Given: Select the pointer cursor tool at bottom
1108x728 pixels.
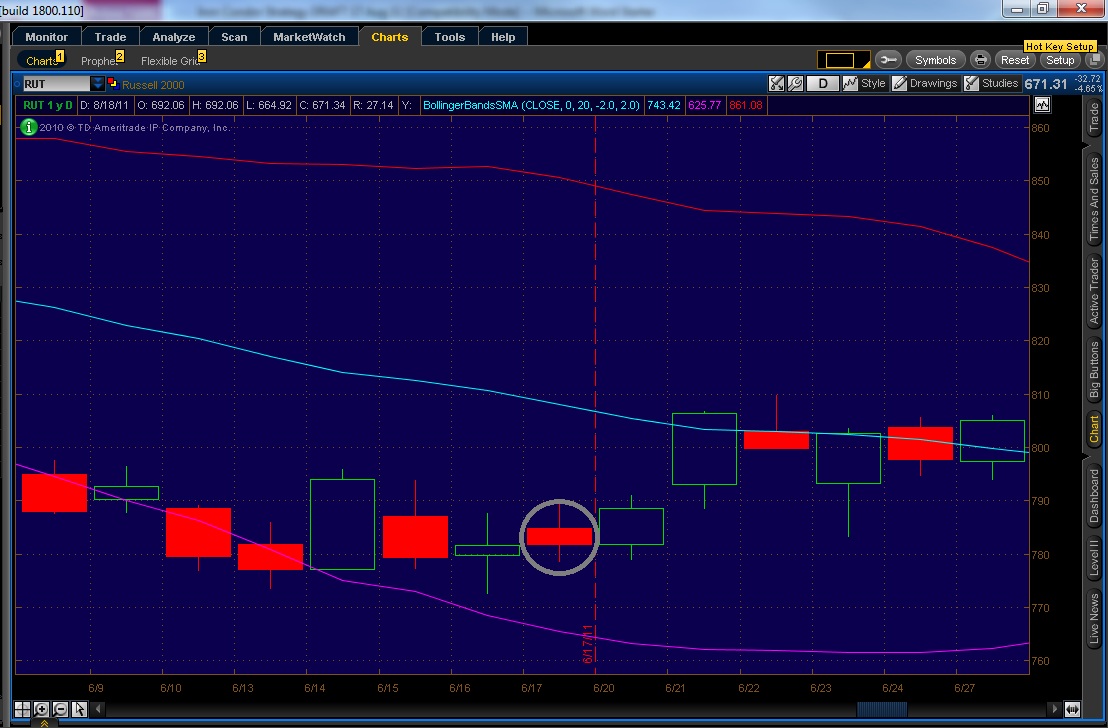Looking at the screenshot, I should pyautogui.click(x=79, y=710).
